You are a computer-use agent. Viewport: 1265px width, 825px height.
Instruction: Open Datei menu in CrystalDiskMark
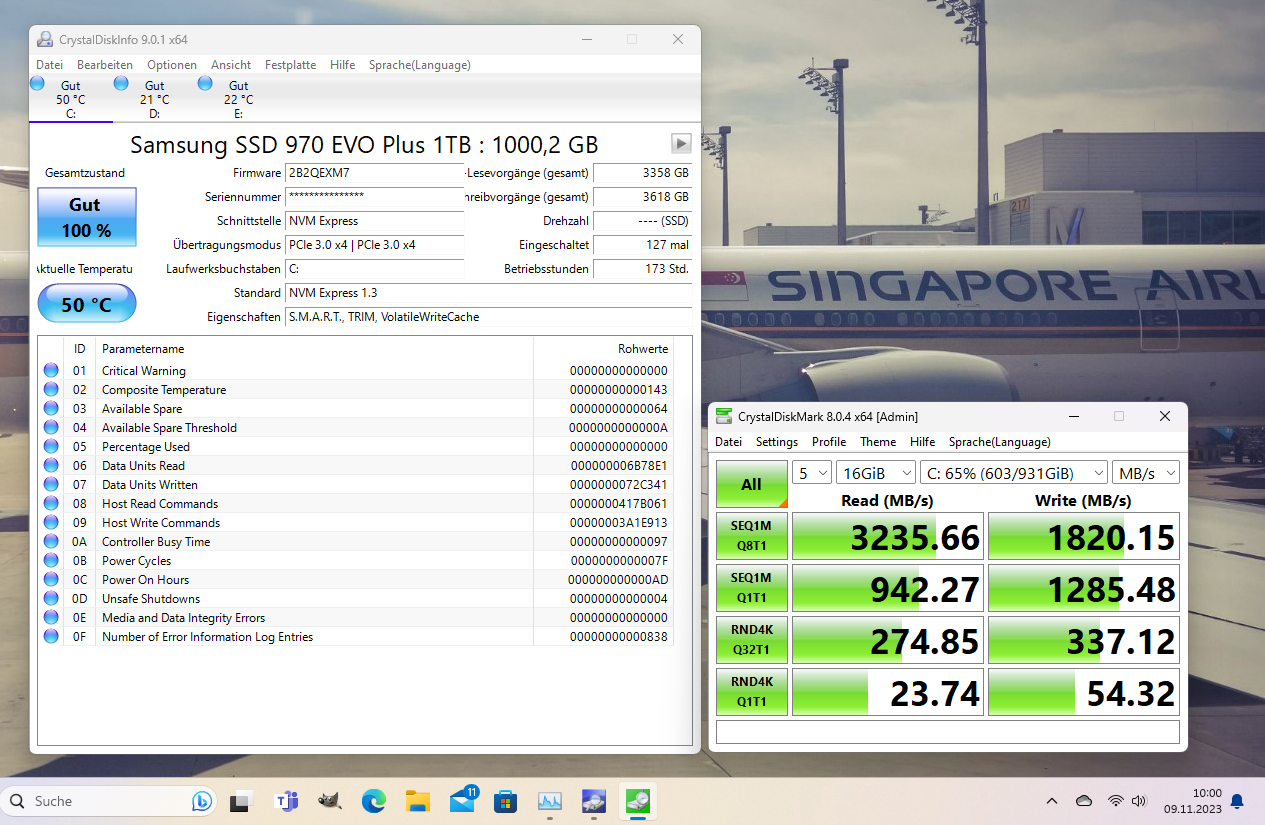[x=728, y=442]
